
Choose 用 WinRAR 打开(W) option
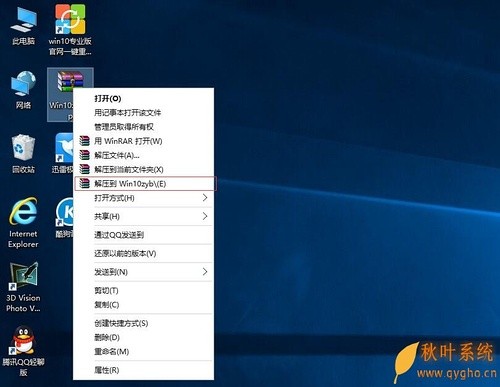point(143,141)
